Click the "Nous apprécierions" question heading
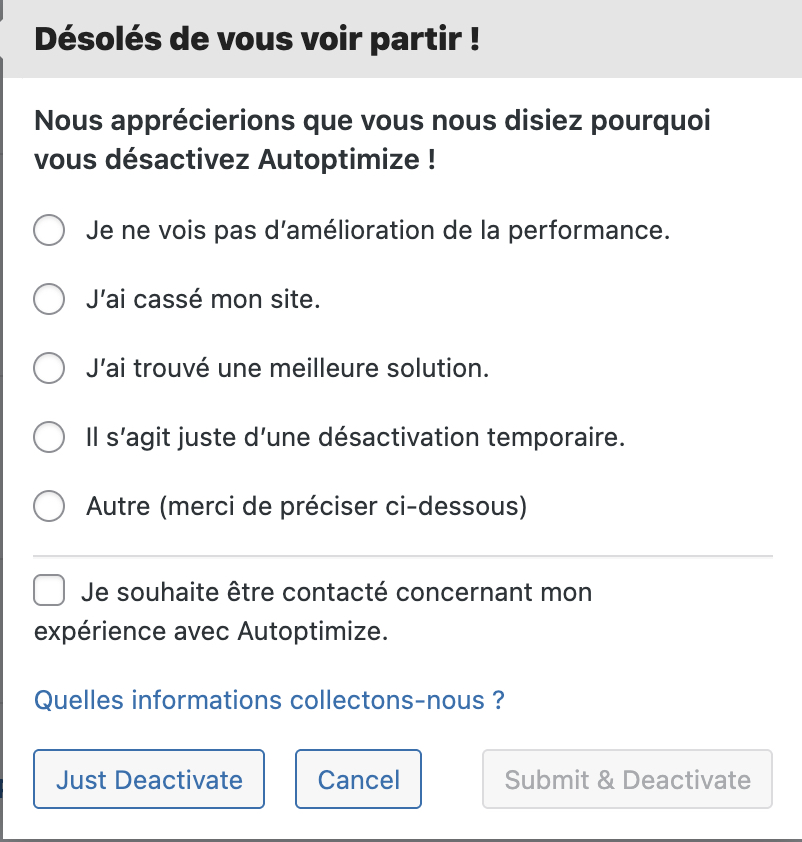 (373, 140)
